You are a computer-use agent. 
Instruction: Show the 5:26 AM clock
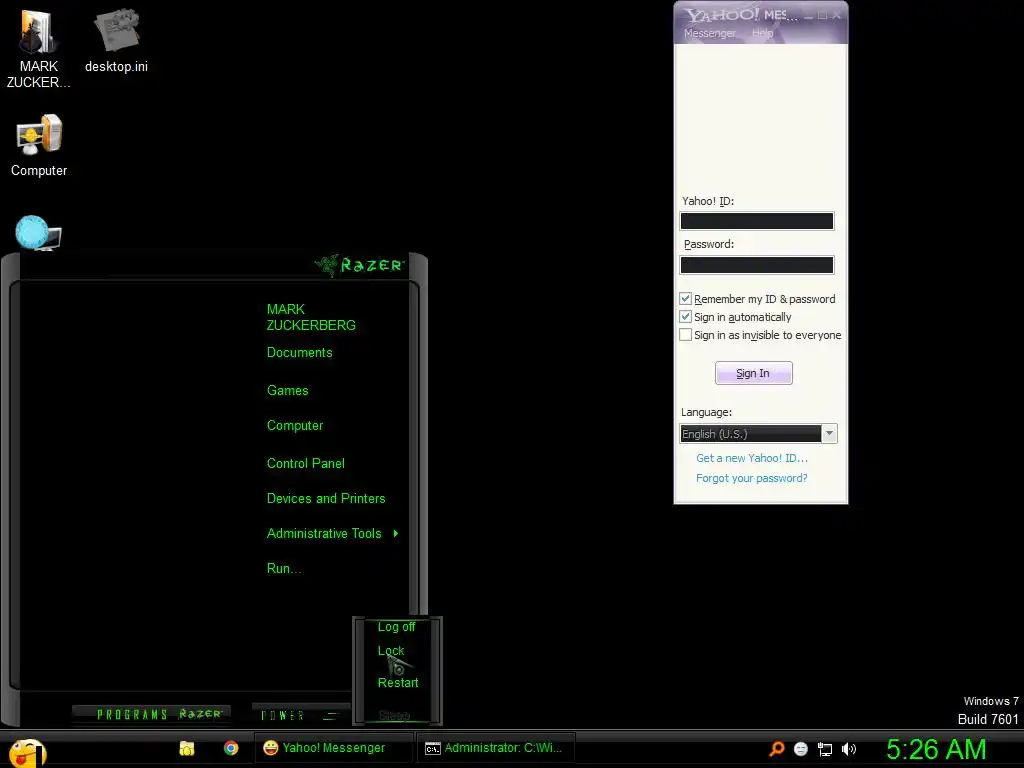[x=936, y=749]
